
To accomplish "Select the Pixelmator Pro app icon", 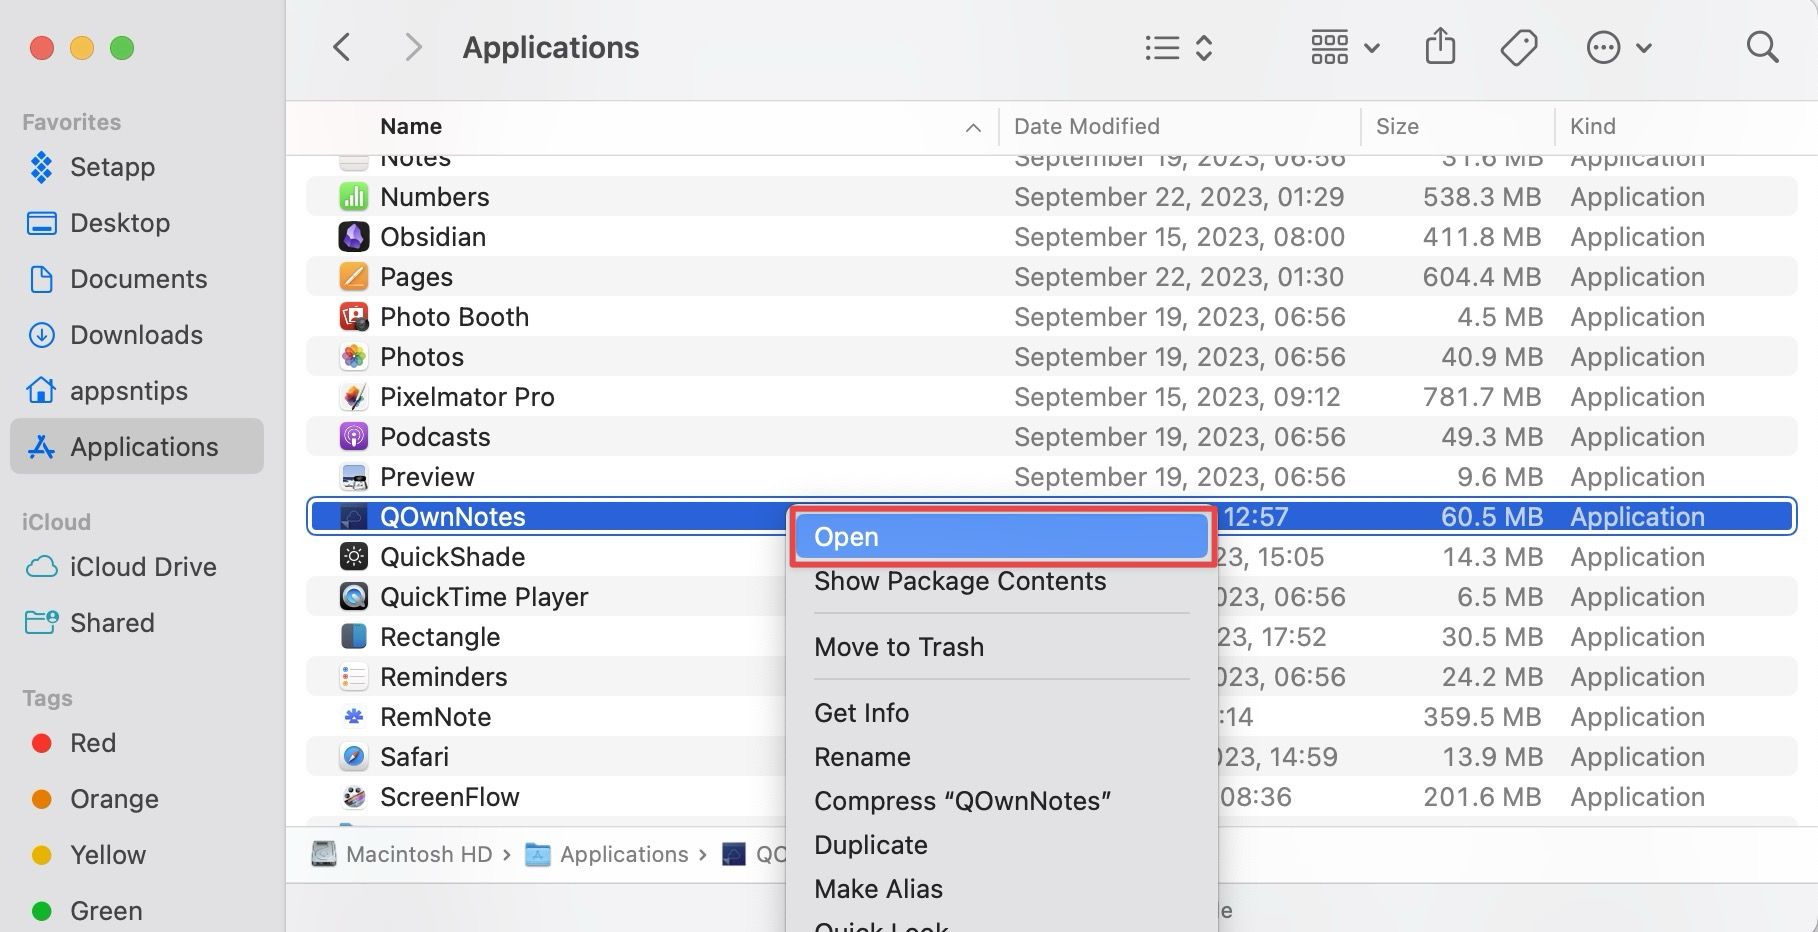I will (x=354, y=397).
